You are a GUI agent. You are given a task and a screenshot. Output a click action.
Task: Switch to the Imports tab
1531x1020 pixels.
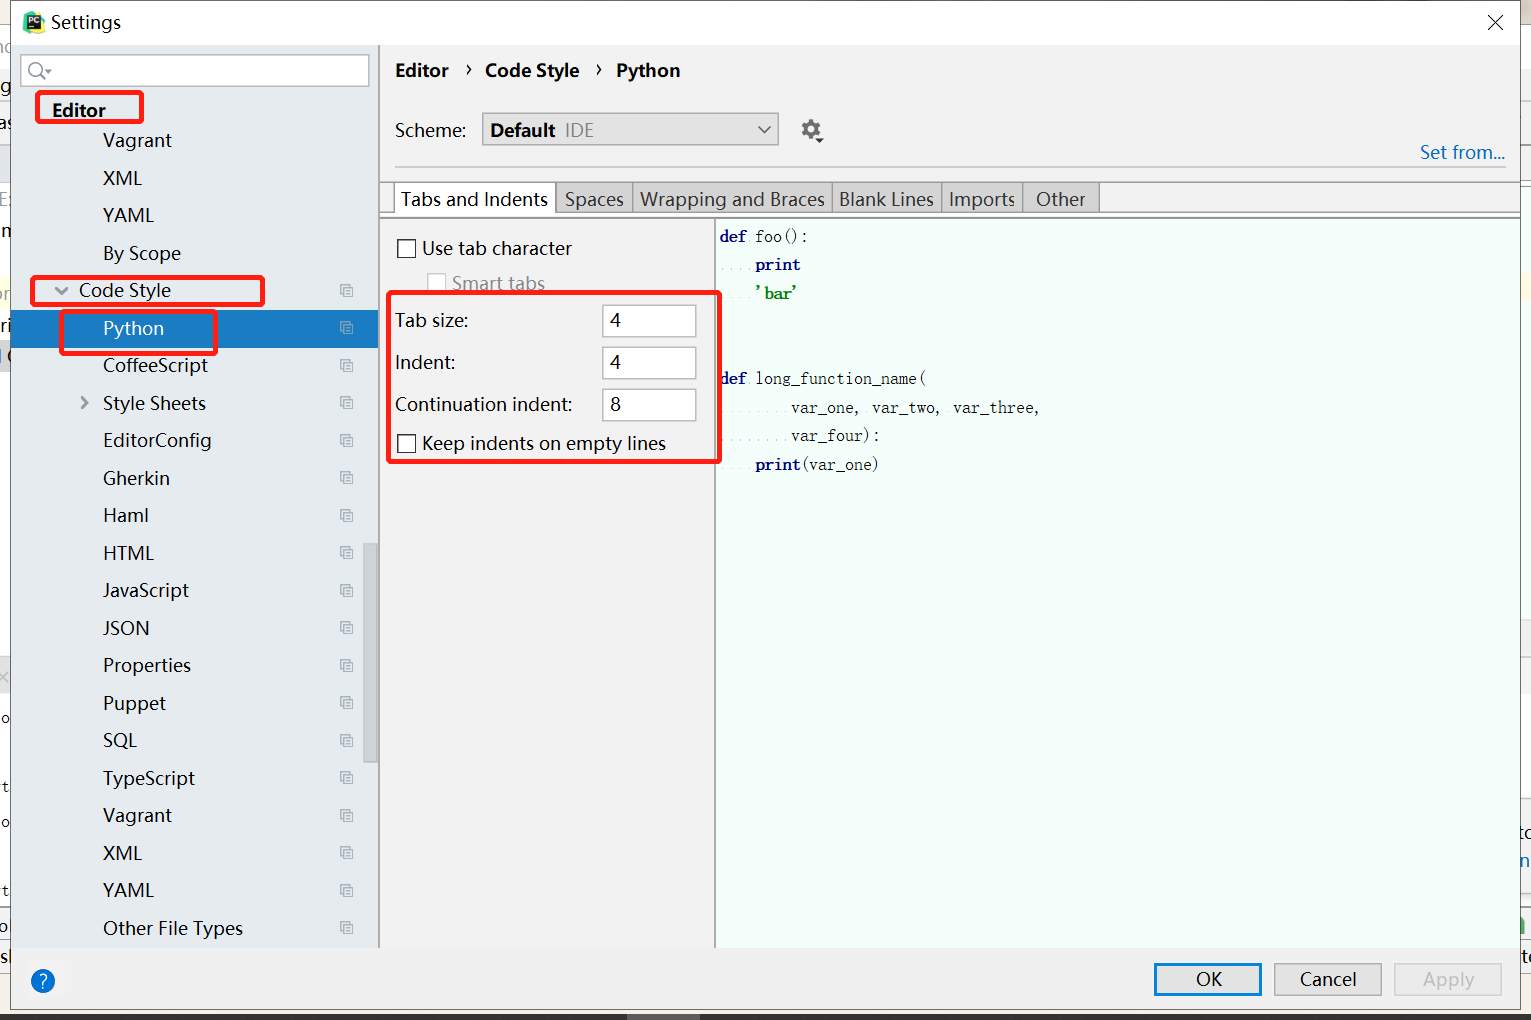pyautogui.click(x=982, y=199)
